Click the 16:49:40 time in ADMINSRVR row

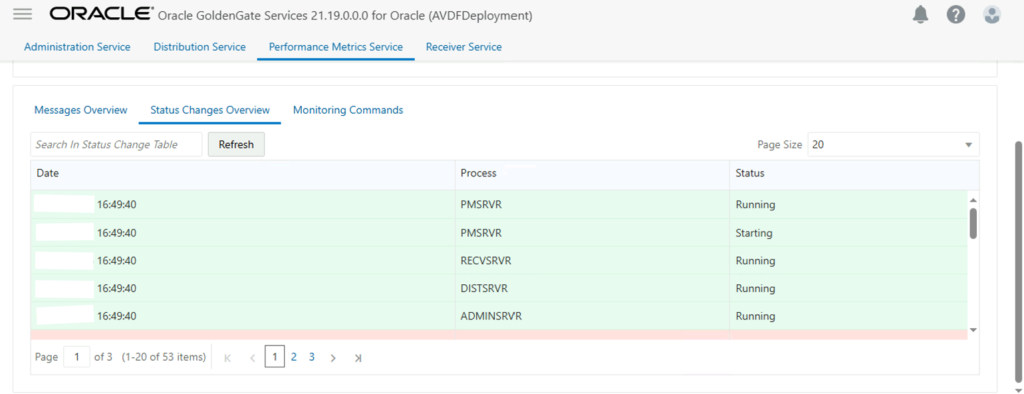(117, 316)
